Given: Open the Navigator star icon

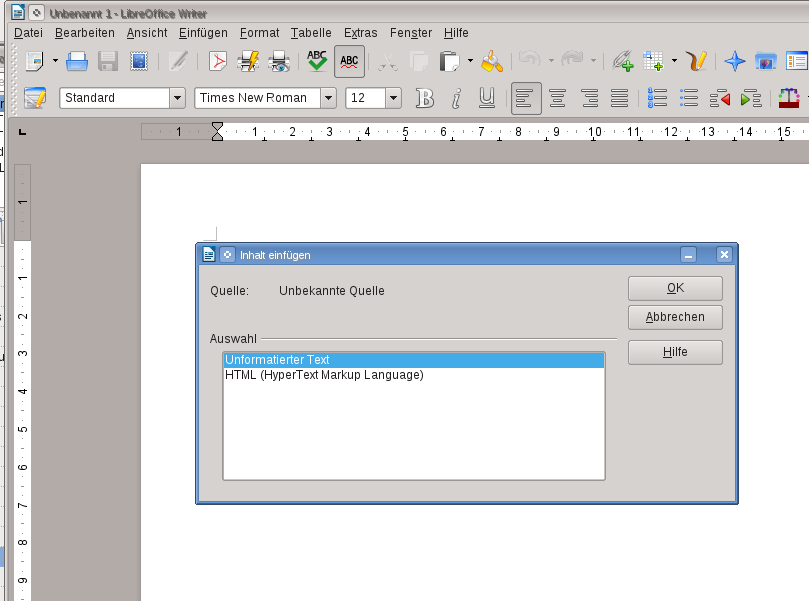Looking at the screenshot, I should (x=735, y=62).
